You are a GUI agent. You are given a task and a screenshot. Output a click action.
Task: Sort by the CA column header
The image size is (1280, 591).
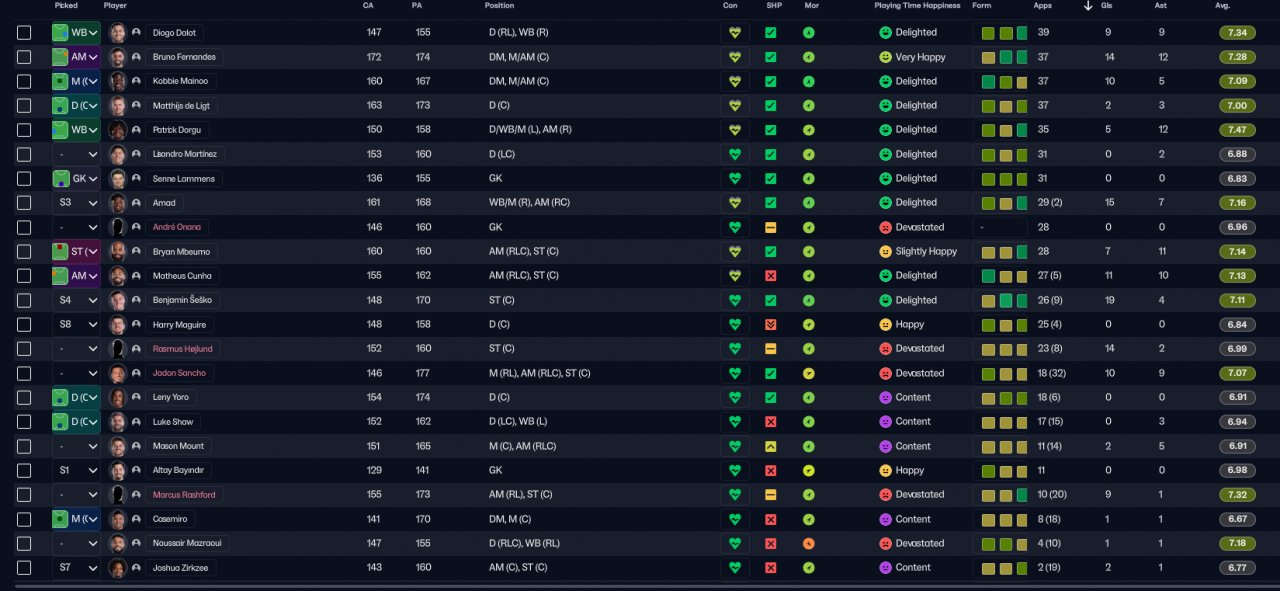tap(368, 6)
